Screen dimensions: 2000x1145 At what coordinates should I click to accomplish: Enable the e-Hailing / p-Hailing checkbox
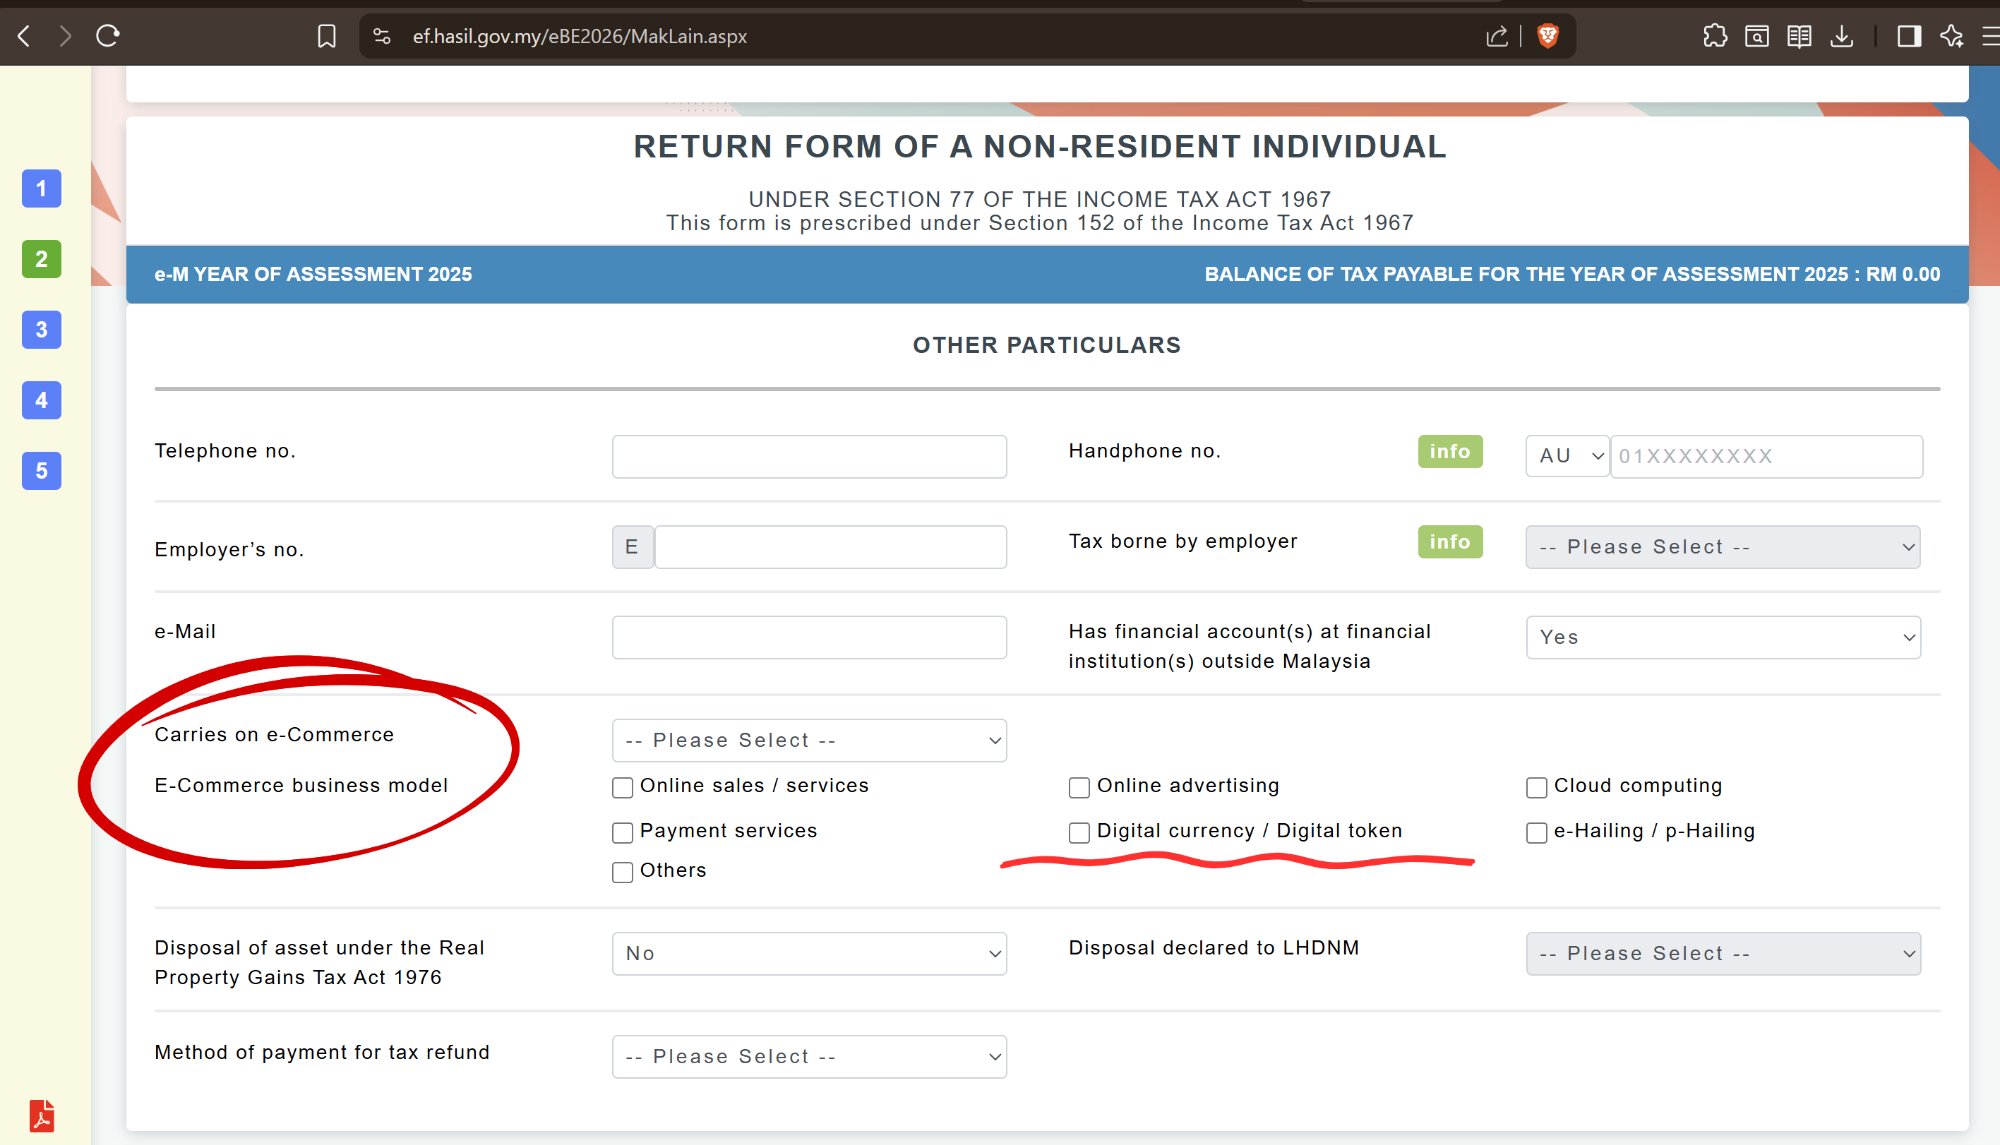(1536, 833)
